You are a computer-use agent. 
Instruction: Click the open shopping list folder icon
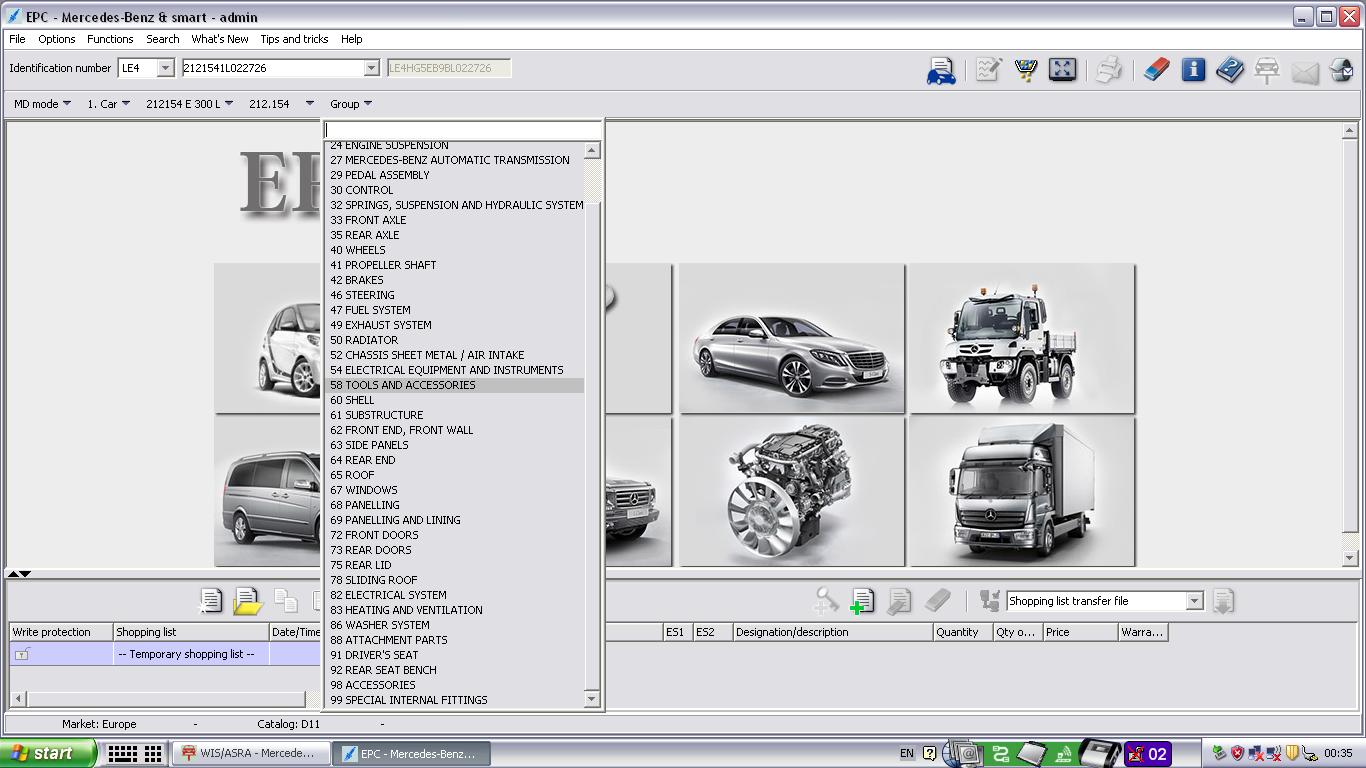click(x=247, y=601)
